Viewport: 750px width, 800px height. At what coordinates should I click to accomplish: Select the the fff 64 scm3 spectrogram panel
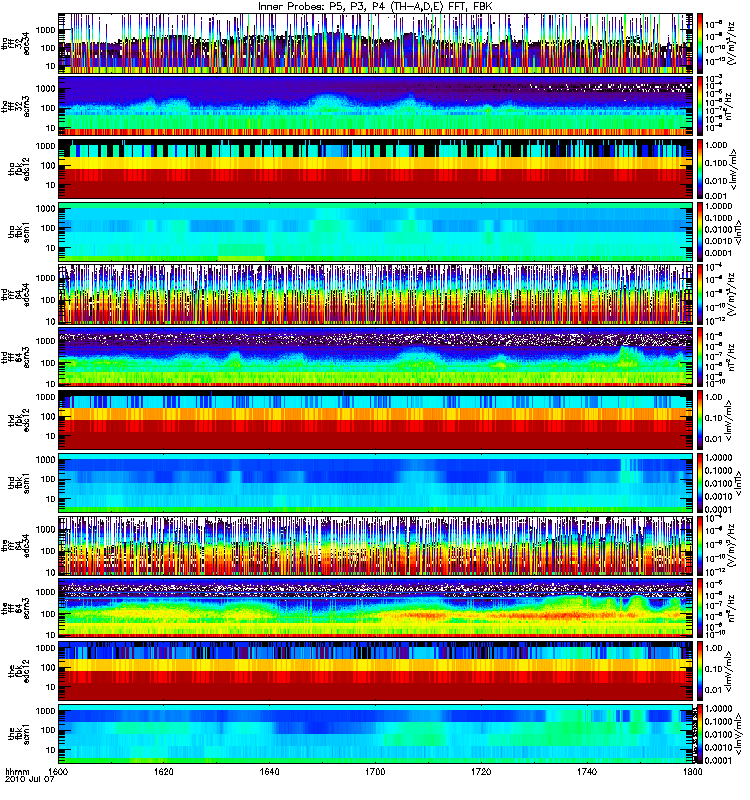[376, 608]
